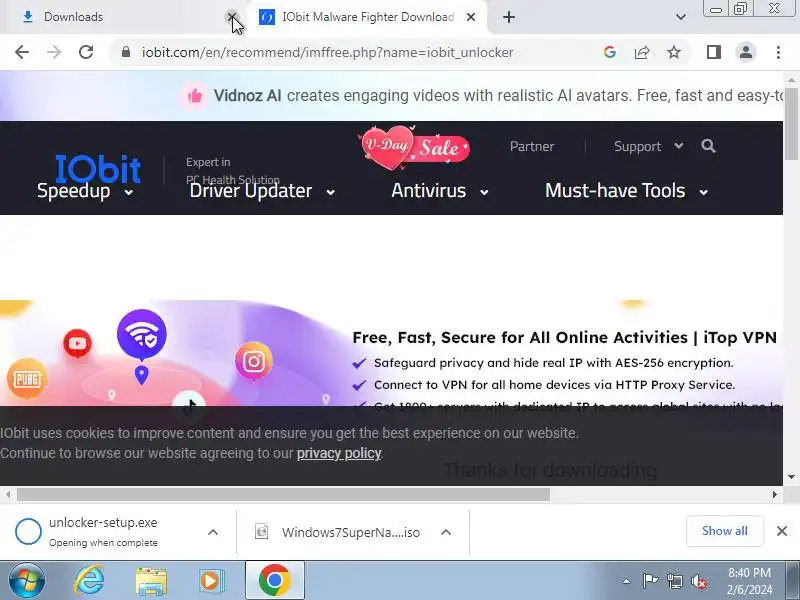Screen dimensions: 800x600
Task: Reload the current page
Action: 86,52
